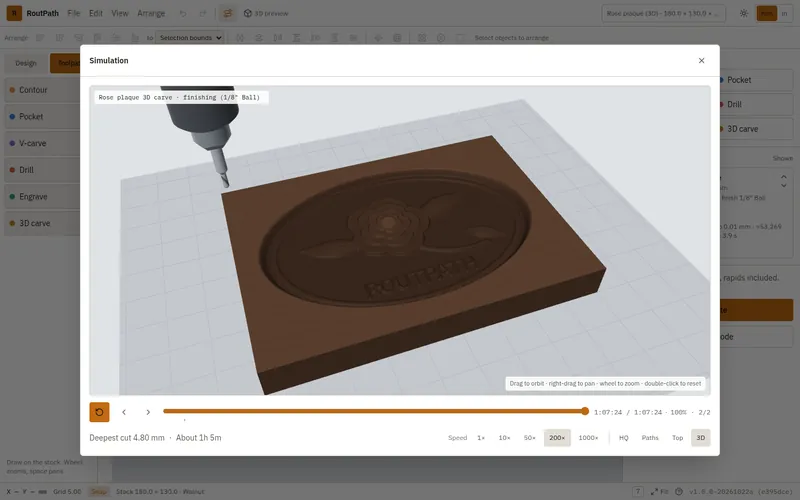
Task: Click the simulation timeline slider handle
Action: 585,411
